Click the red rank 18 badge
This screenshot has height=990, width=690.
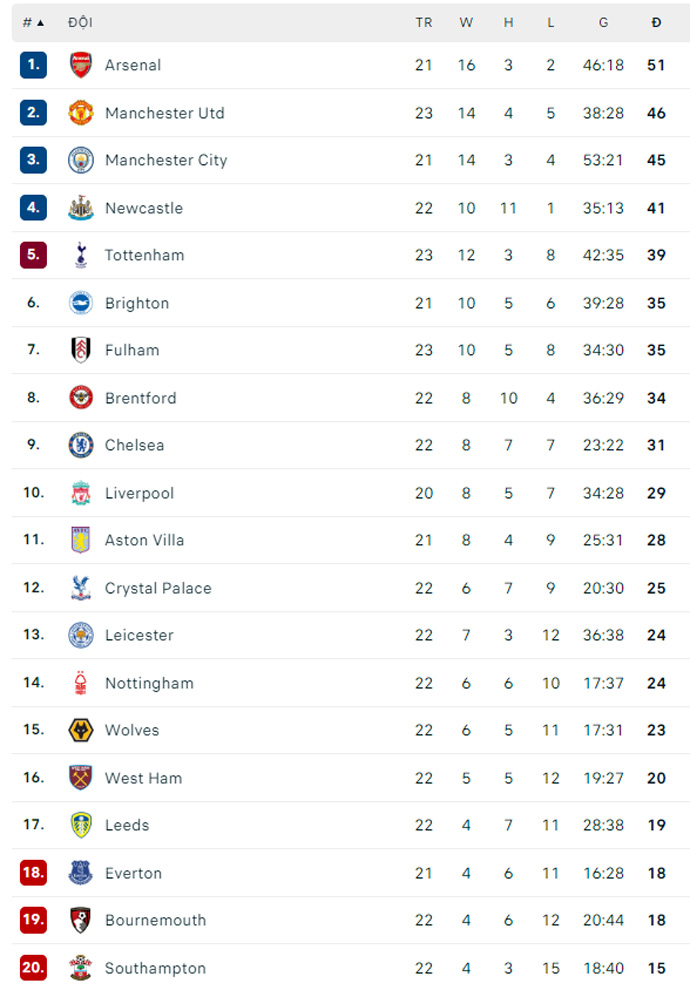point(33,873)
